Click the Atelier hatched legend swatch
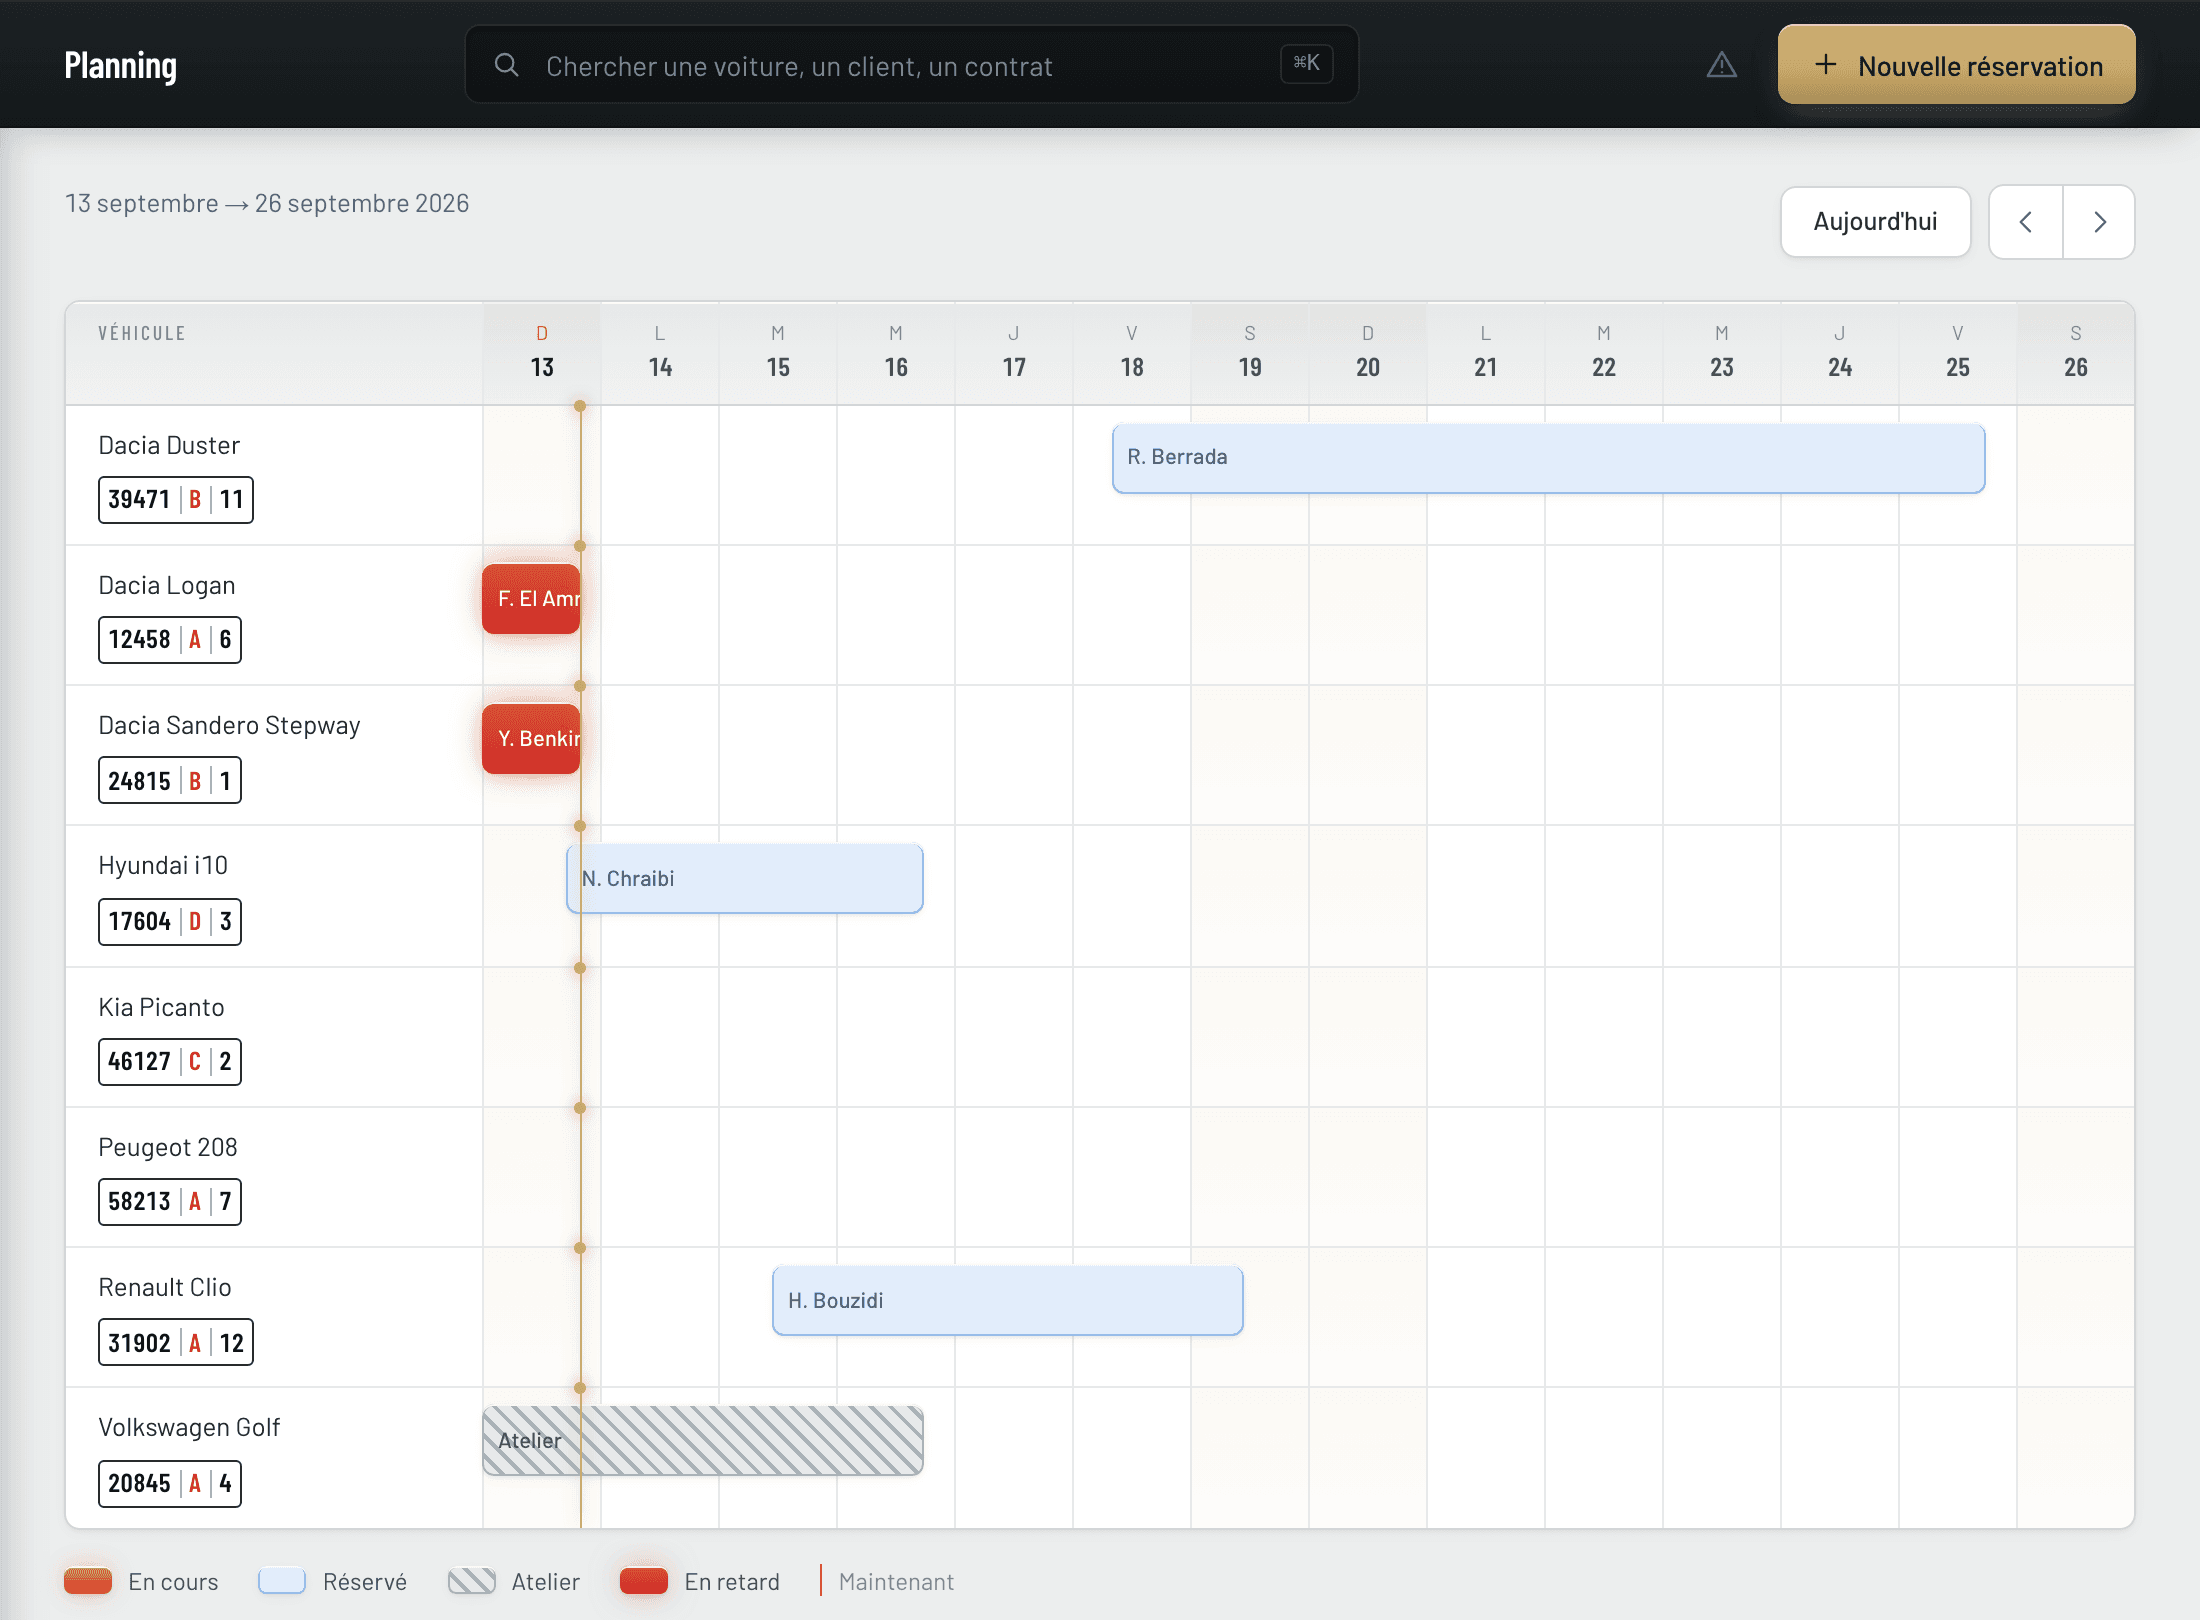 click(472, 1581)
